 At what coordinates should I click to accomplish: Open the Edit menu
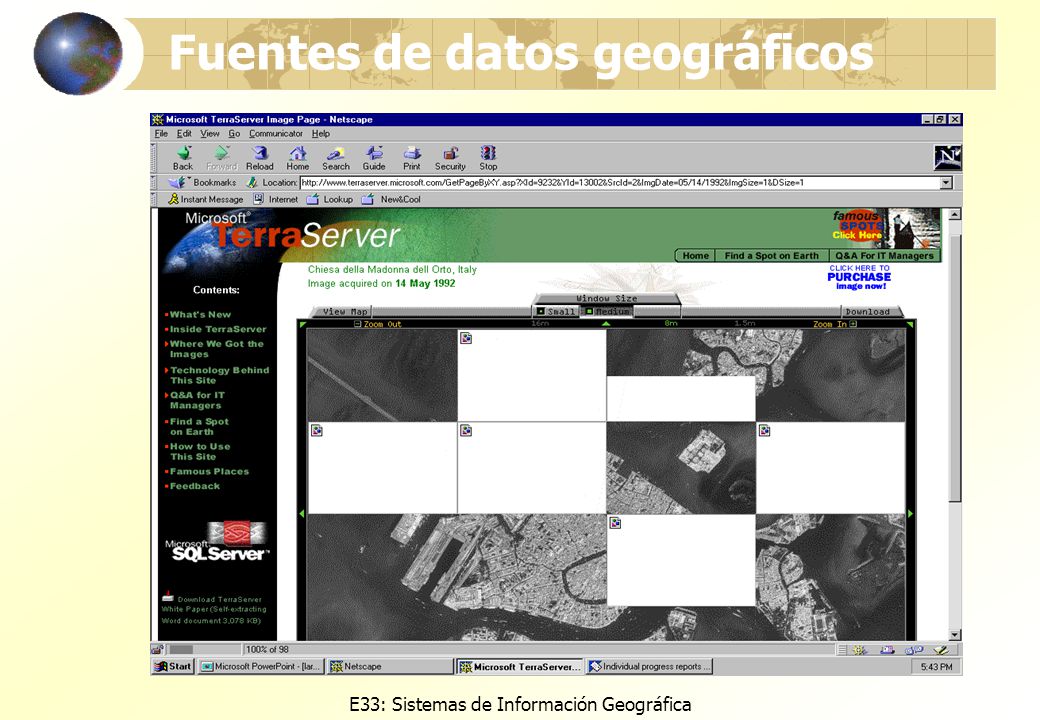tap(184, 133)
